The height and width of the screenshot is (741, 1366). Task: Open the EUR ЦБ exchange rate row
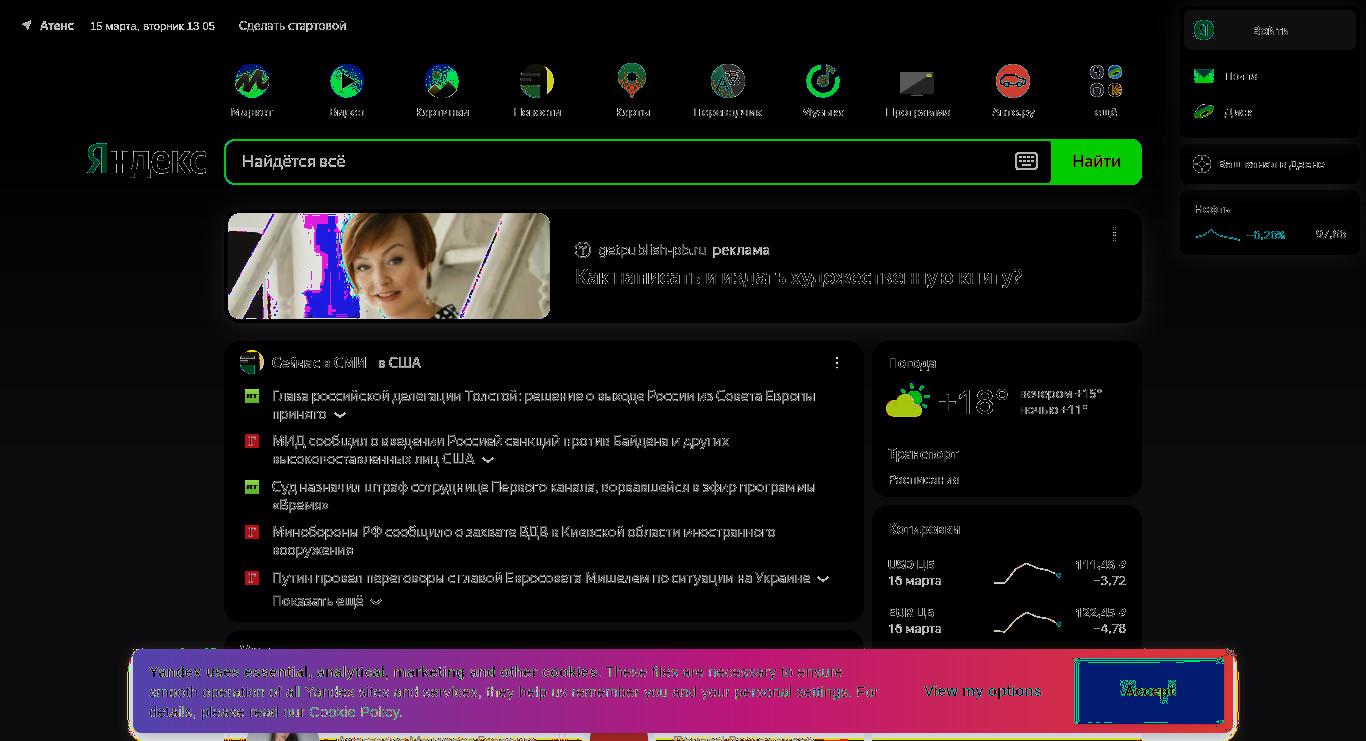pos(1007,621)
